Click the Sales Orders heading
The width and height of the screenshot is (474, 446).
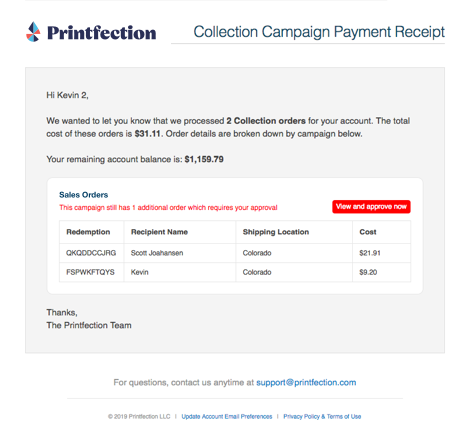coord(84,195)
